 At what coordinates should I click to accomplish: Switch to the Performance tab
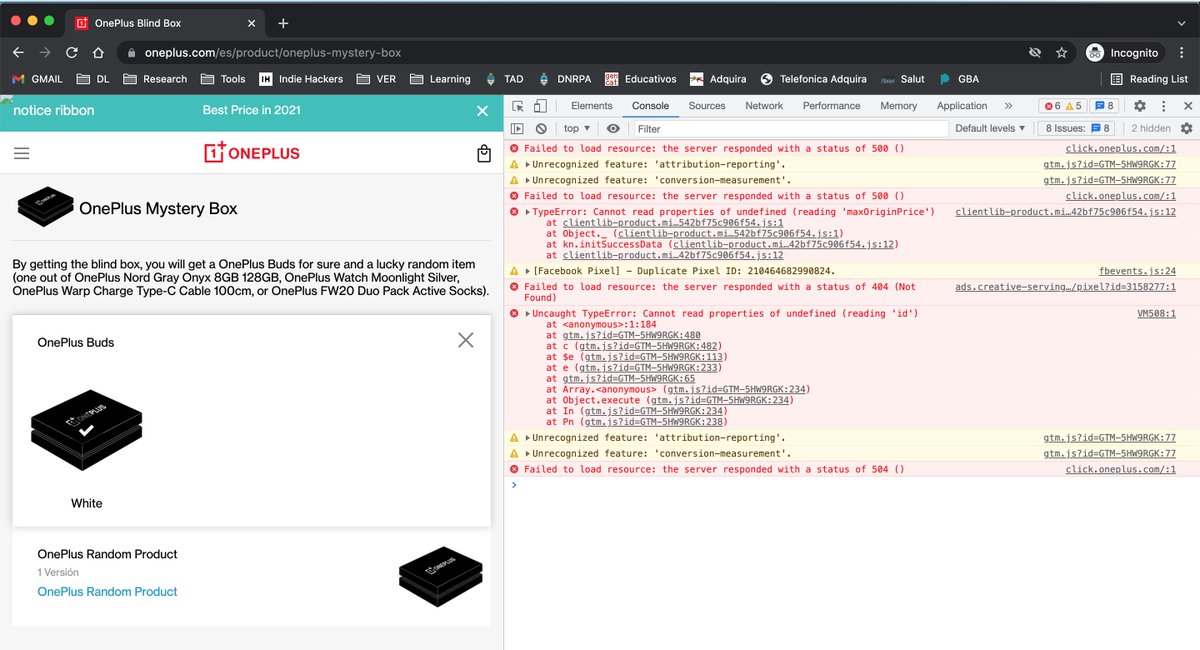(x=831, y=105)
